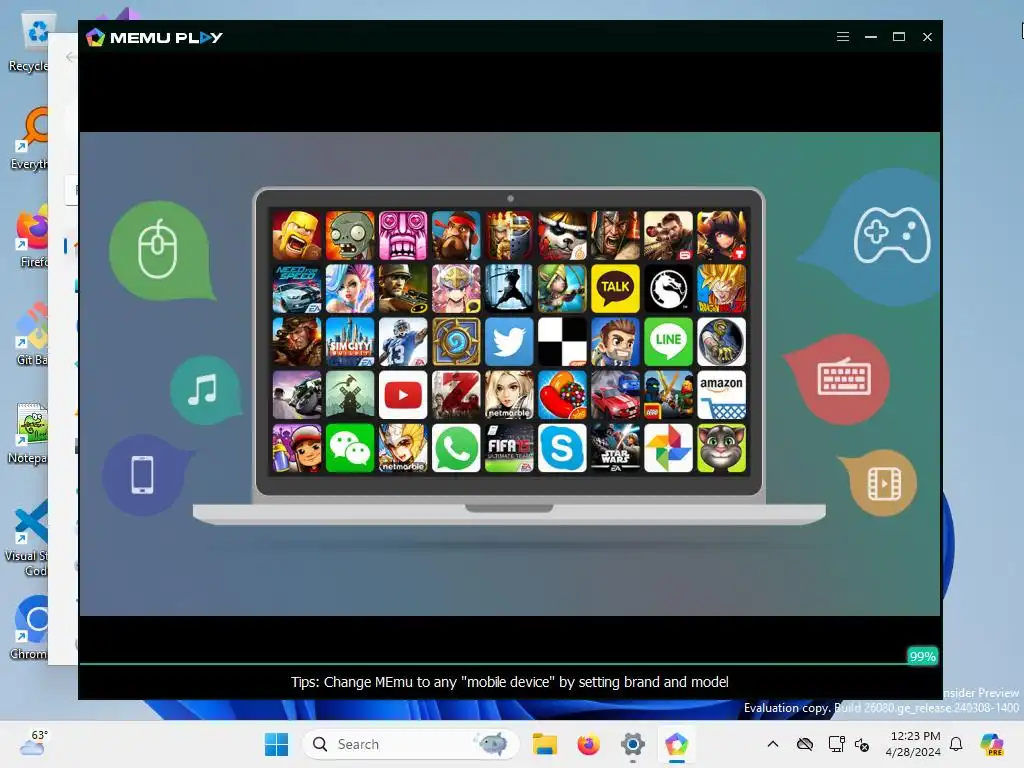The width and height of the screenshot is (1024, 768).
Task: Click the Twitter bird app icon
Action: (x=509, y=342)
